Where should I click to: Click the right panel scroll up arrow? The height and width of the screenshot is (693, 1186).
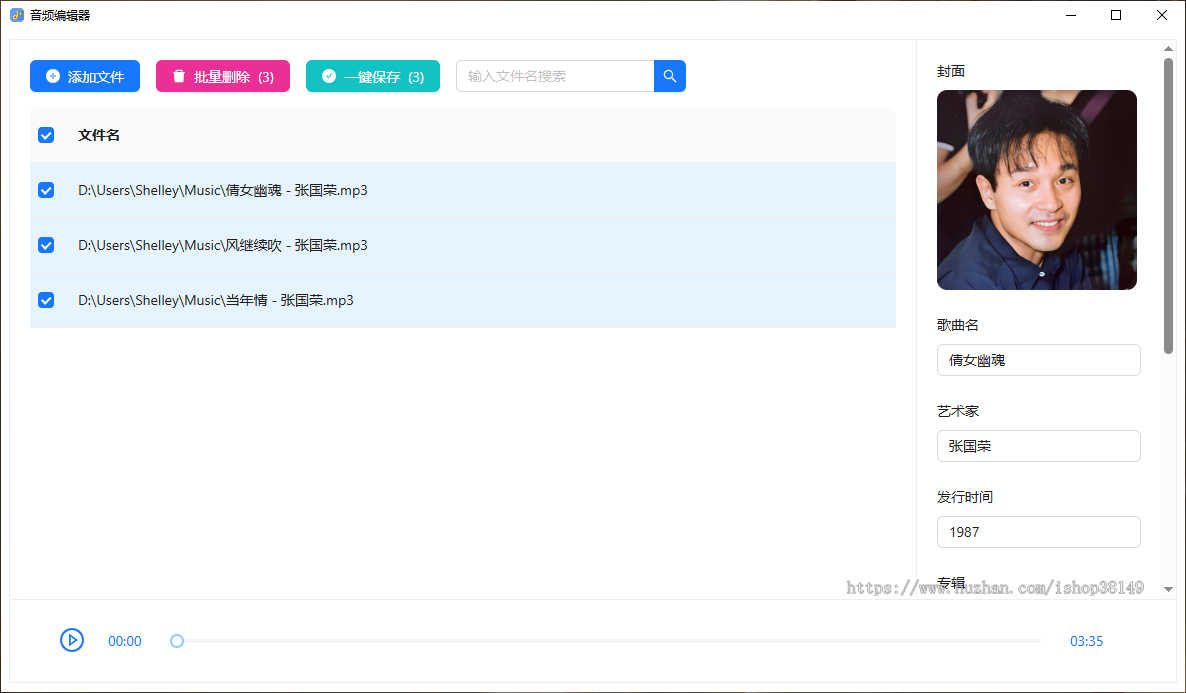pos(1169,48)
